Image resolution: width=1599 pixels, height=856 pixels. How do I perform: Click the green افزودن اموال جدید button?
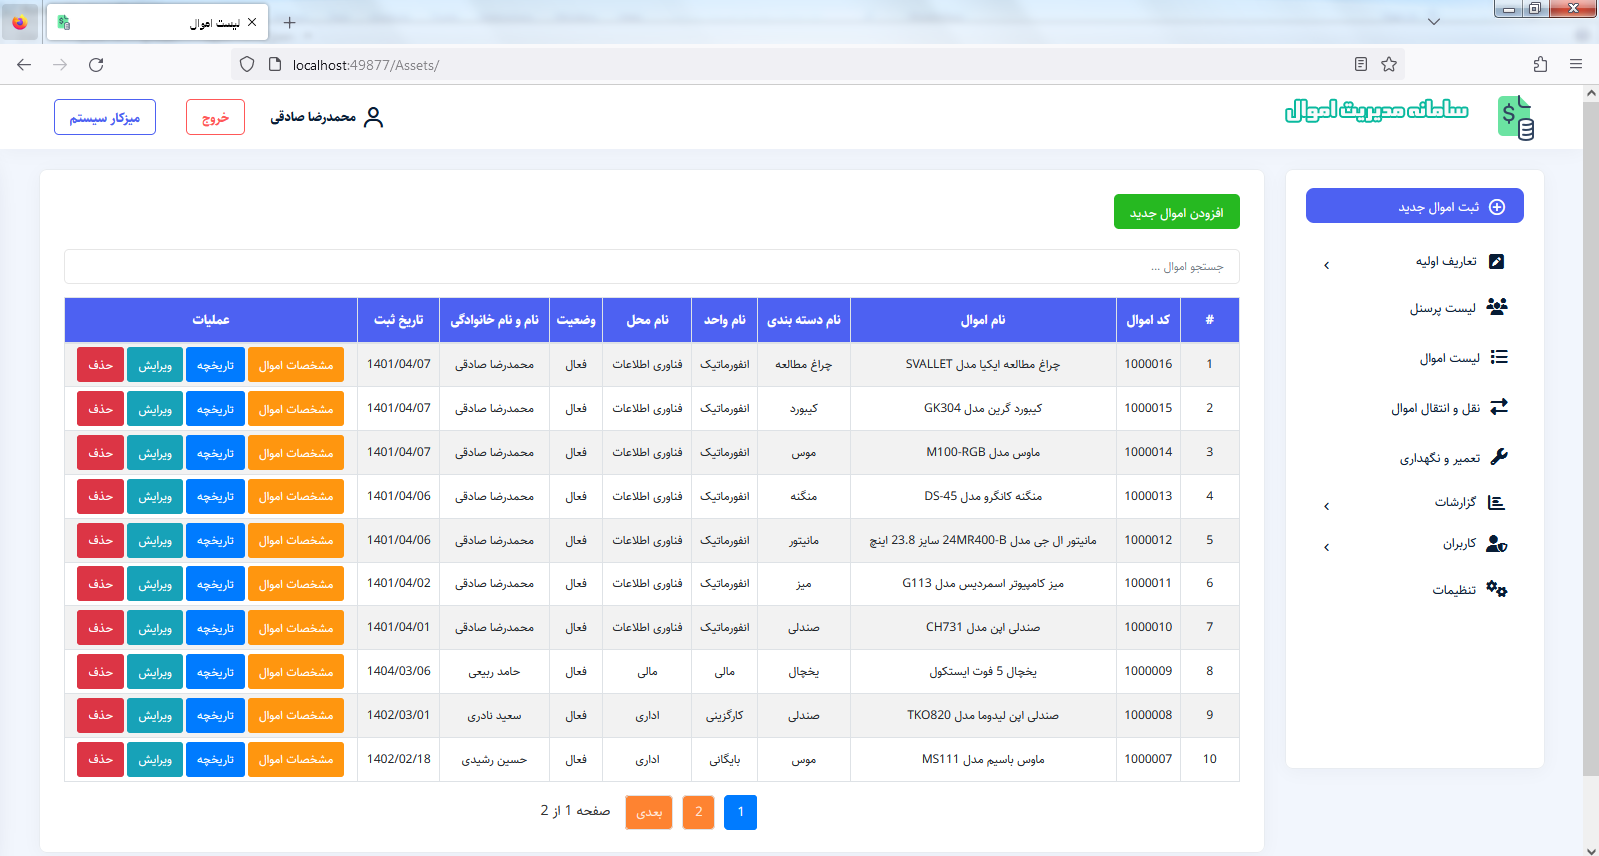point(1176,212)
